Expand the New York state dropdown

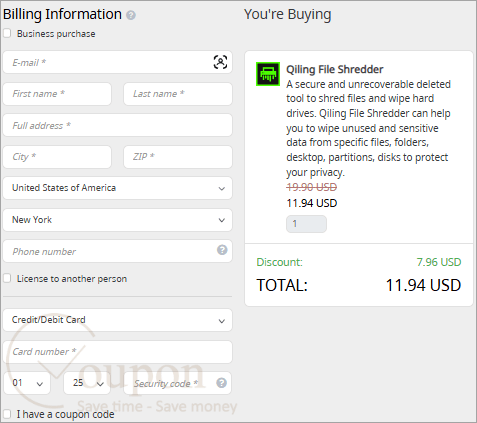(117, 220)
